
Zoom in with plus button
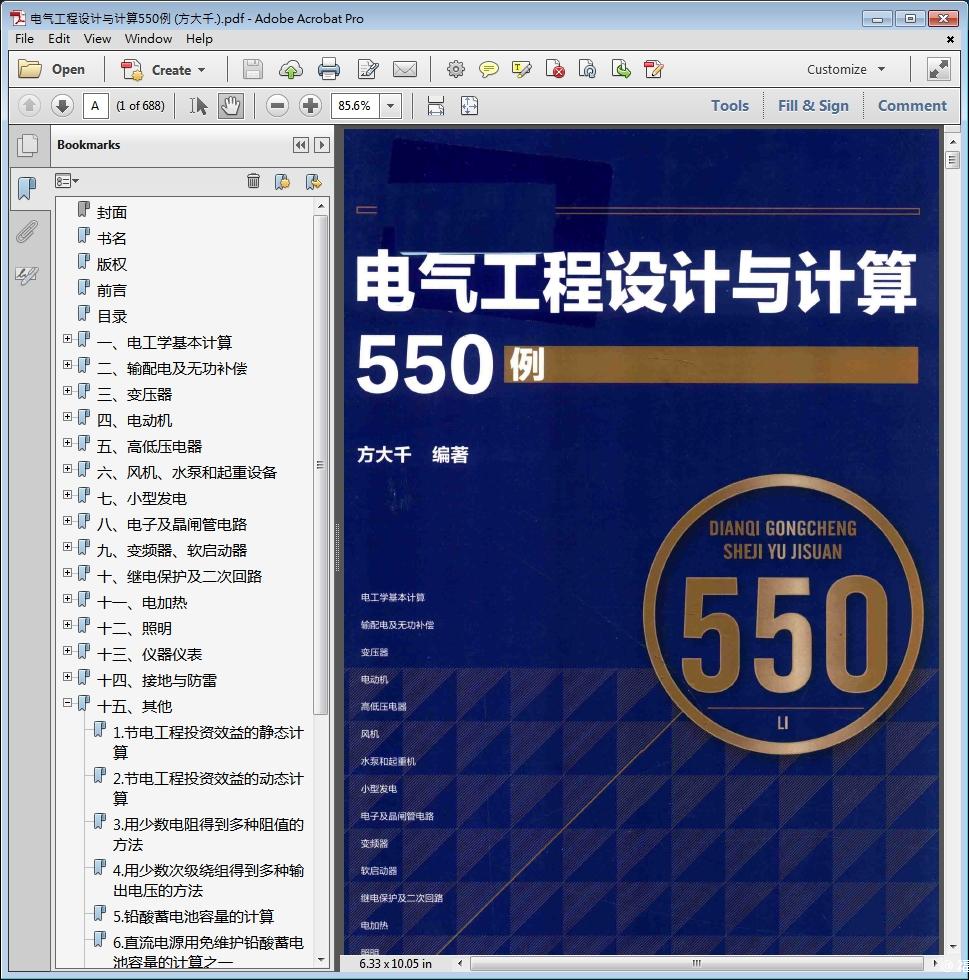[x=310, y=106]
